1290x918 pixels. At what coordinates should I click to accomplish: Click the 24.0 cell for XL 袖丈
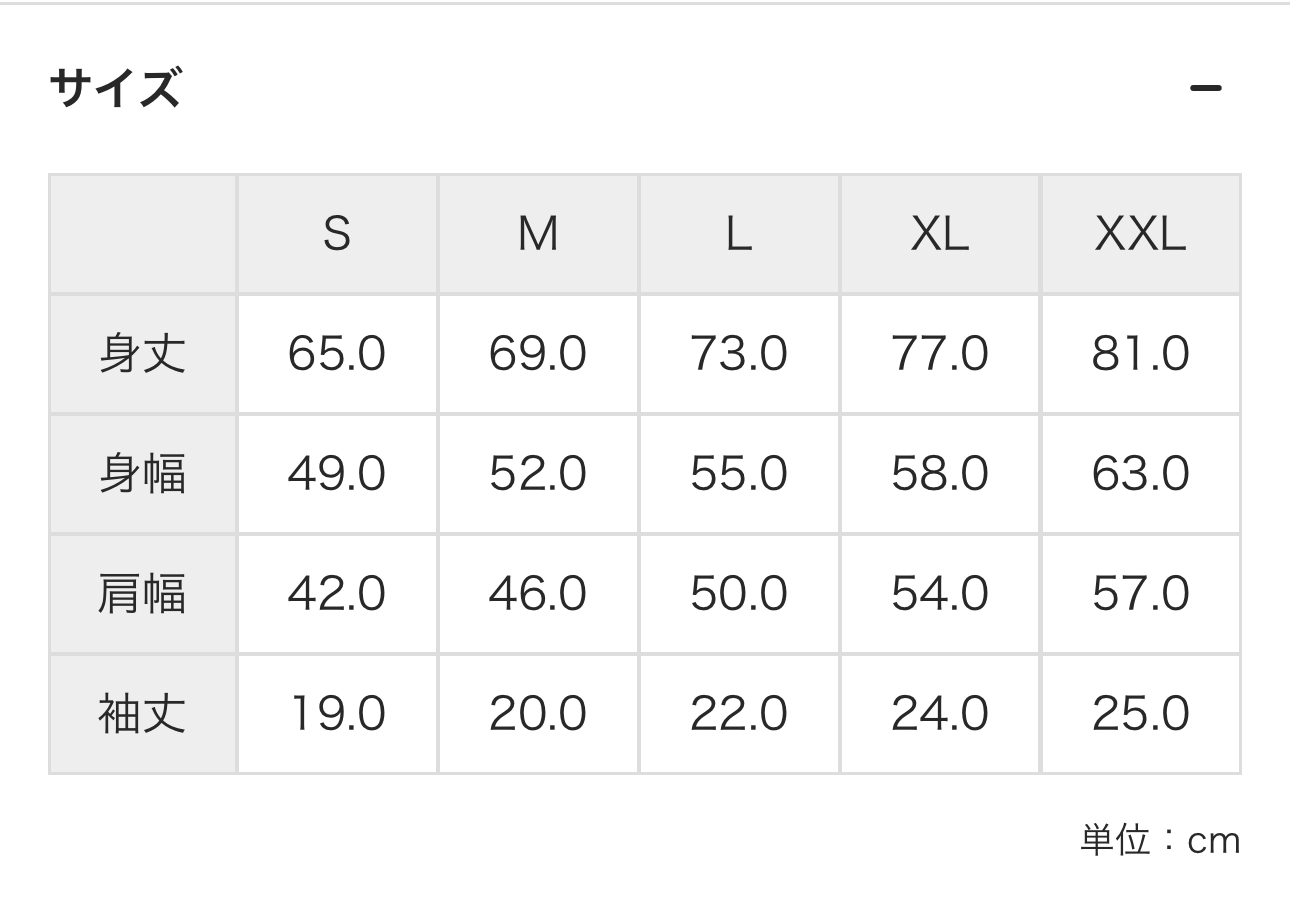pyautogui.click(x=940, y=714)
